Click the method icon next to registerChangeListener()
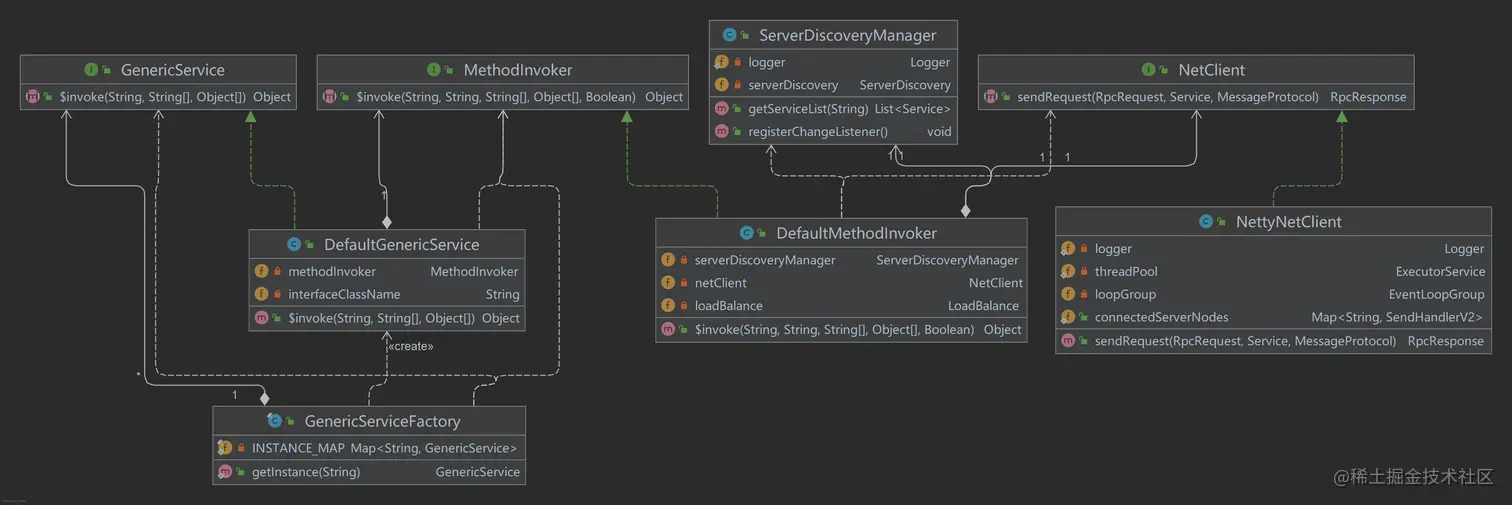Screen dimensions: 1512x505 pos(722,132)
